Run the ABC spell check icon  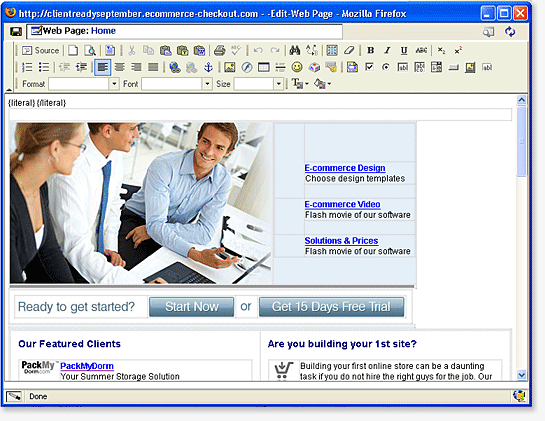click(236, 51)
